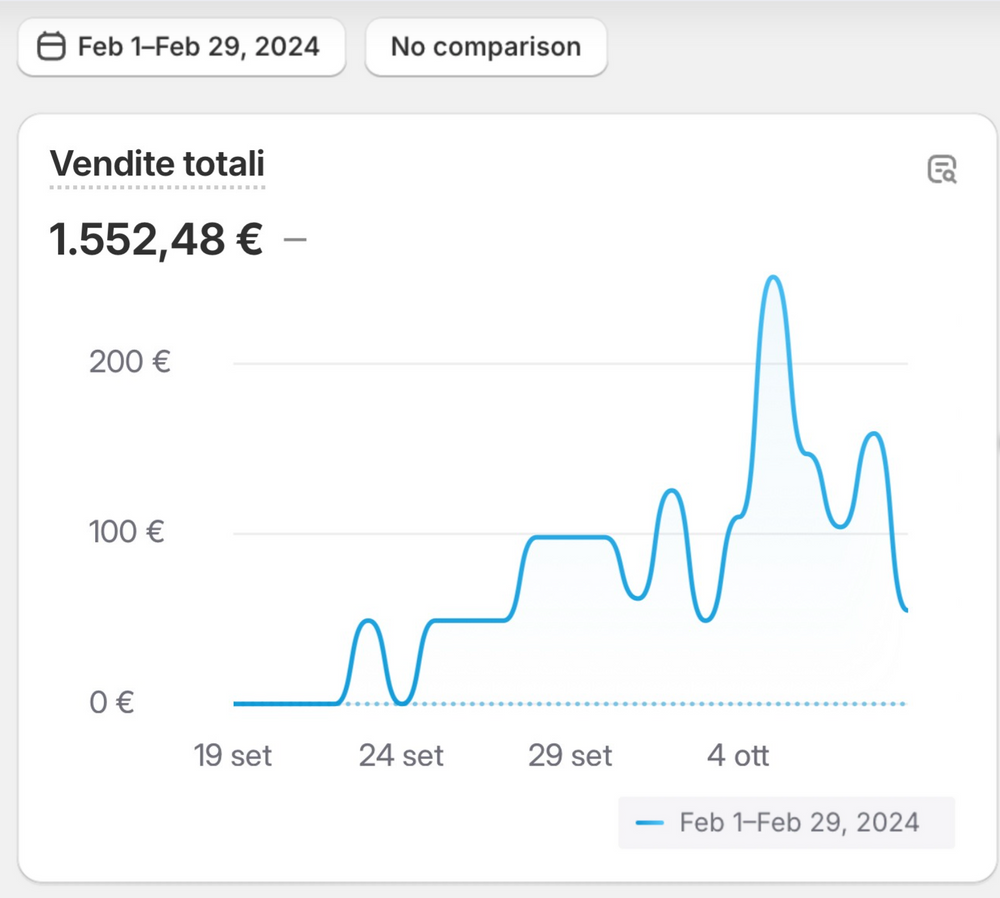Click the 200 € axis label
The height and width of the screenshot is (898, 1000).
click(130, 362)
